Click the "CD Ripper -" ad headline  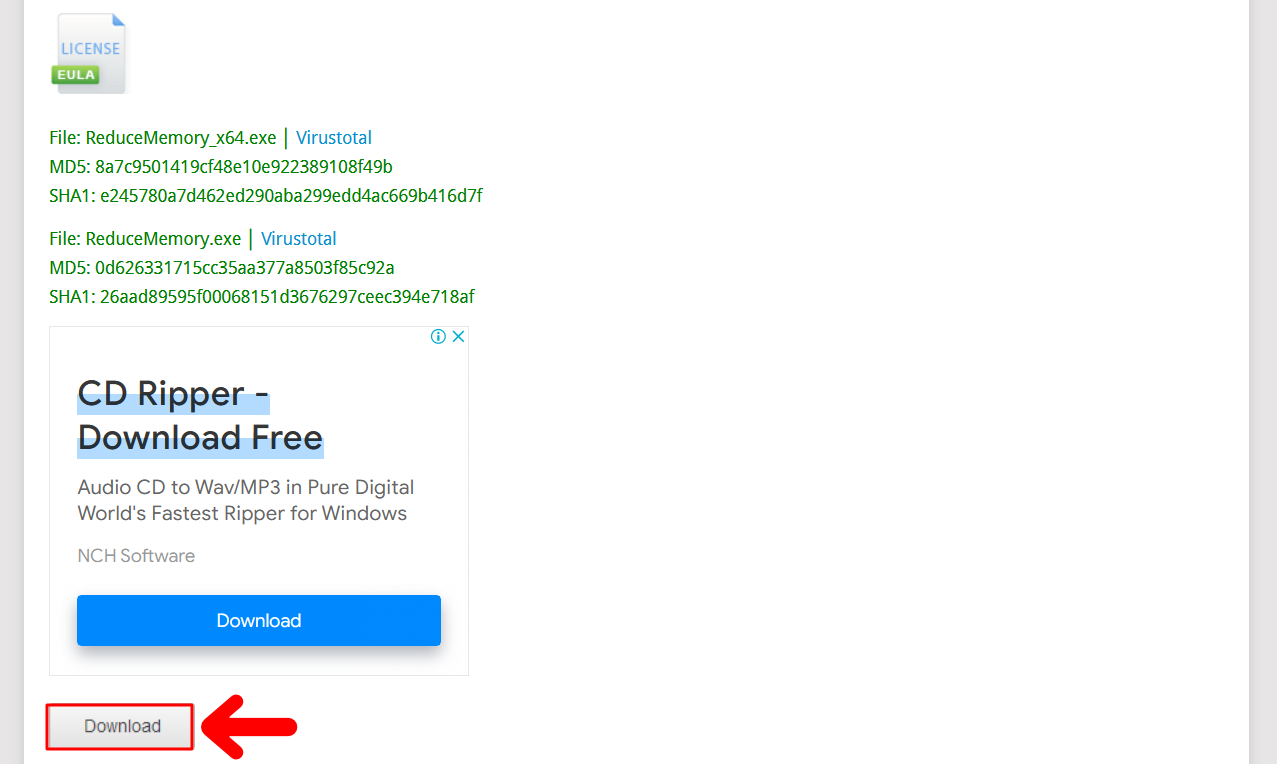[x=174, y=394]
